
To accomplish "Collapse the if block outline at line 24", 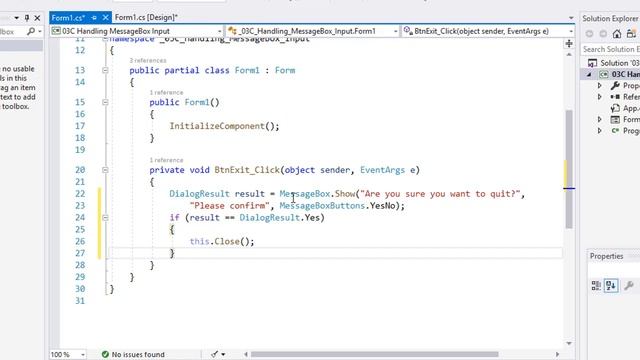I will tap(105, 218).
